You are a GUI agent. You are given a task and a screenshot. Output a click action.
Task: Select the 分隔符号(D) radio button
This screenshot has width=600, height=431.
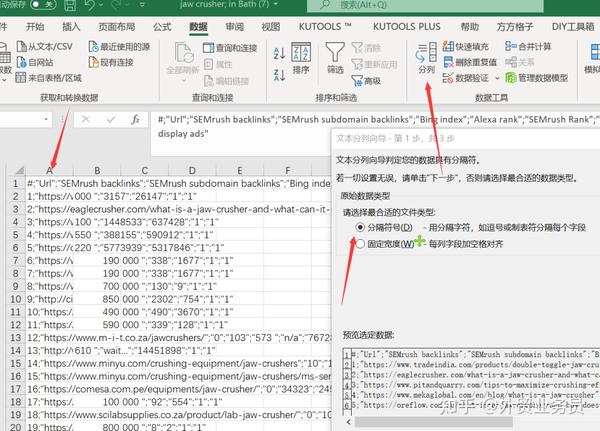360,227
